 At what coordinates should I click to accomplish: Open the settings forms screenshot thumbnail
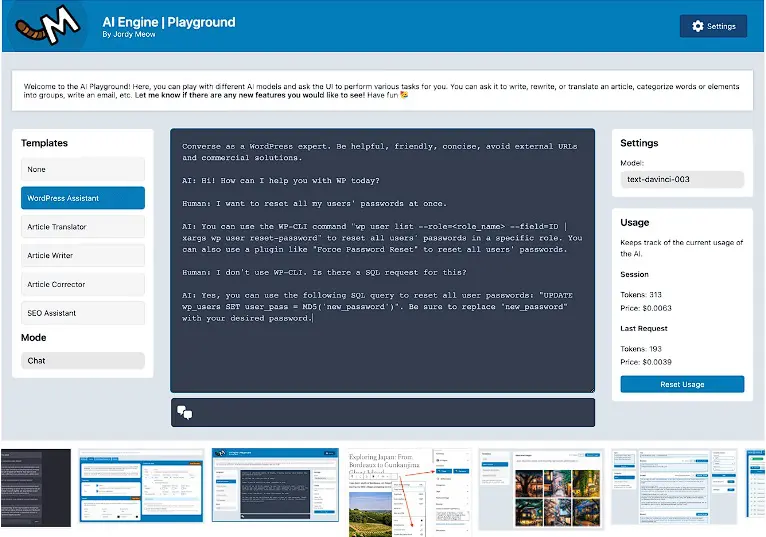coord(141,486)
